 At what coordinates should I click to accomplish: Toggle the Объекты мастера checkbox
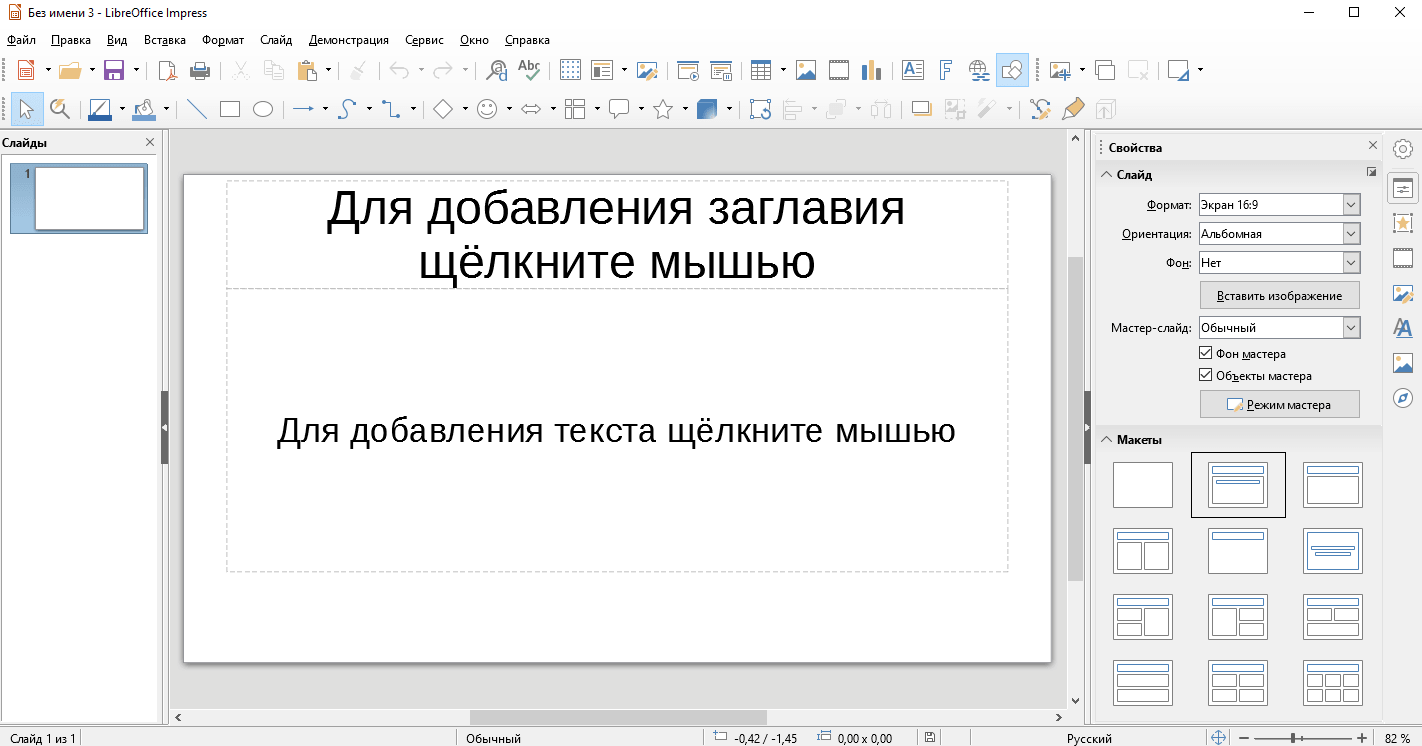pos(1205,376)
